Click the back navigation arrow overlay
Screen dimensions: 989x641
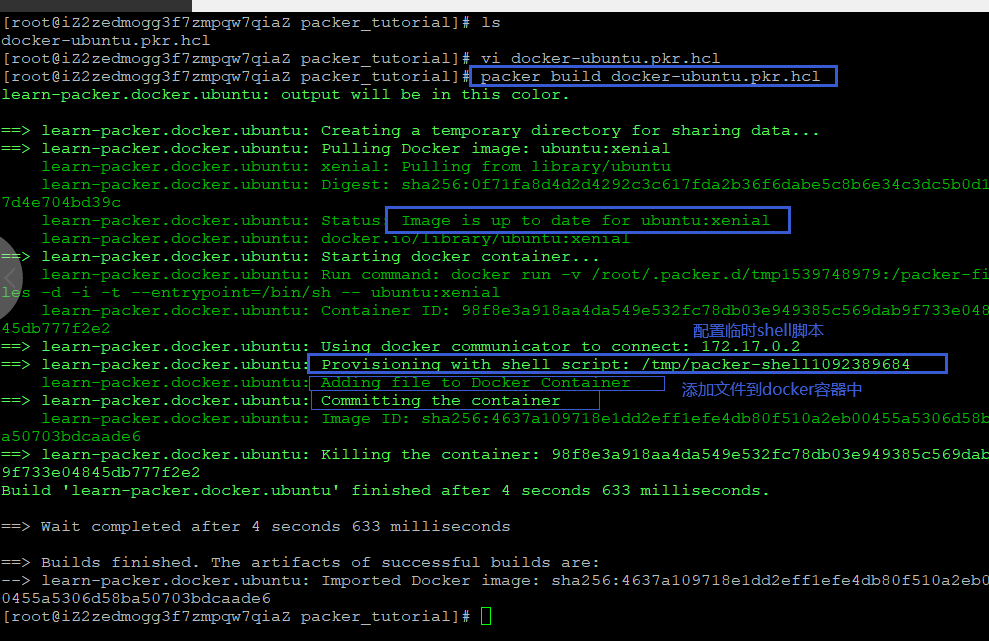(8, 277)
